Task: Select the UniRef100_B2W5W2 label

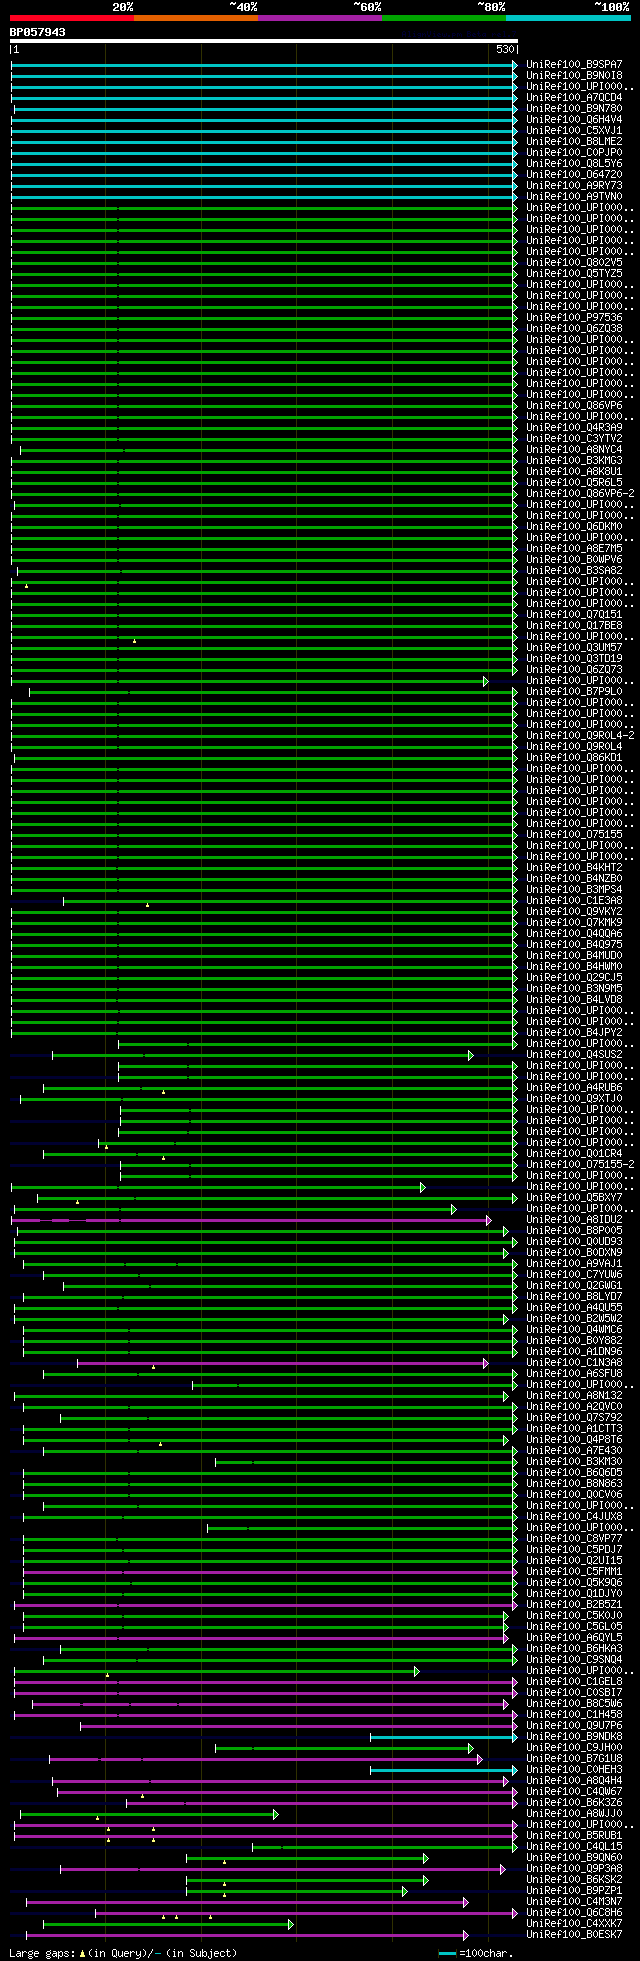Action: (574, 1319)
